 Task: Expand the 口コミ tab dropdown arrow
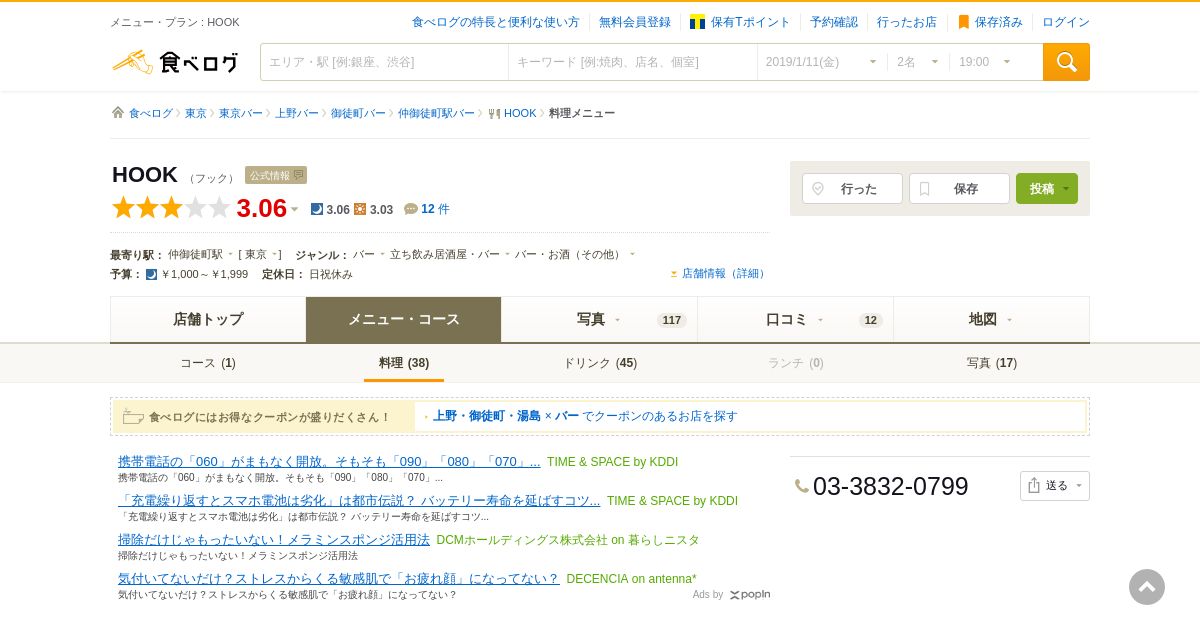pyautogui.click(x=820, y=320)
